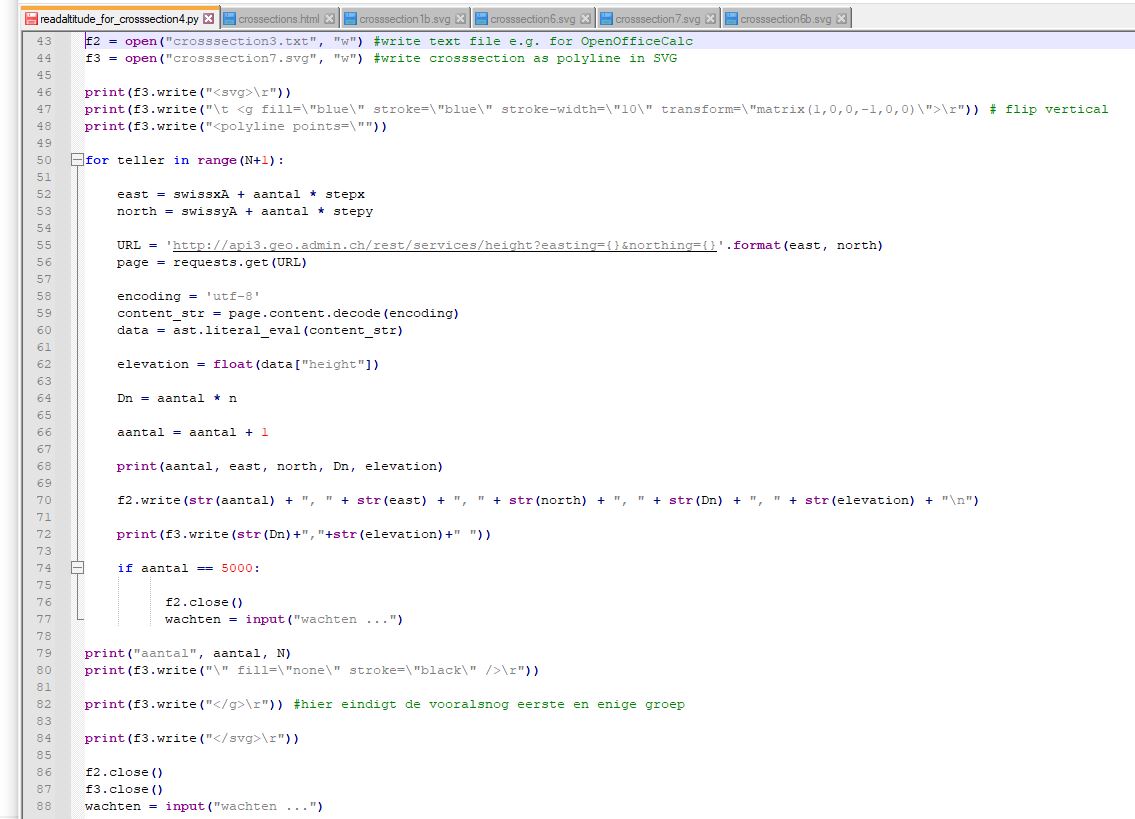
Task: Collapse the for loop fold at line 50
Action: [77, 160]
